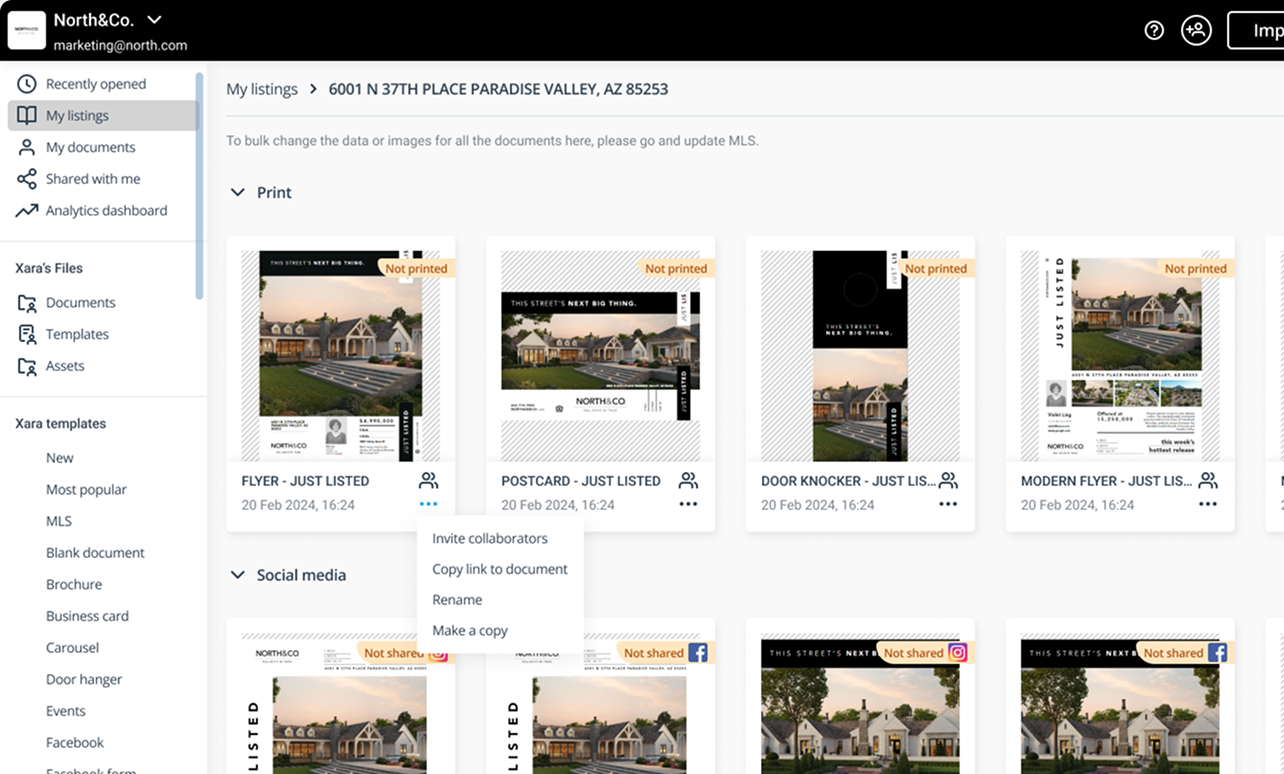
Task: Click Facebook icon on second social media card
Action: tap(698, 653)
